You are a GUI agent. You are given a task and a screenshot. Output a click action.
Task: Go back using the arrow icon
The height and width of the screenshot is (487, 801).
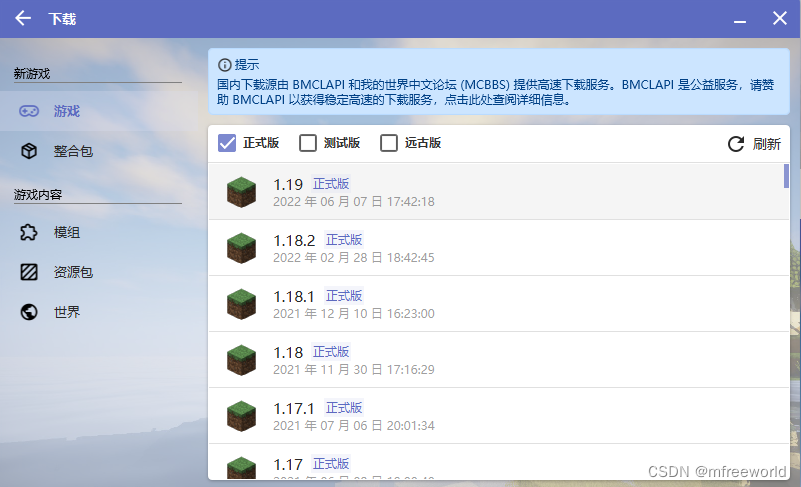coord(23,18)
